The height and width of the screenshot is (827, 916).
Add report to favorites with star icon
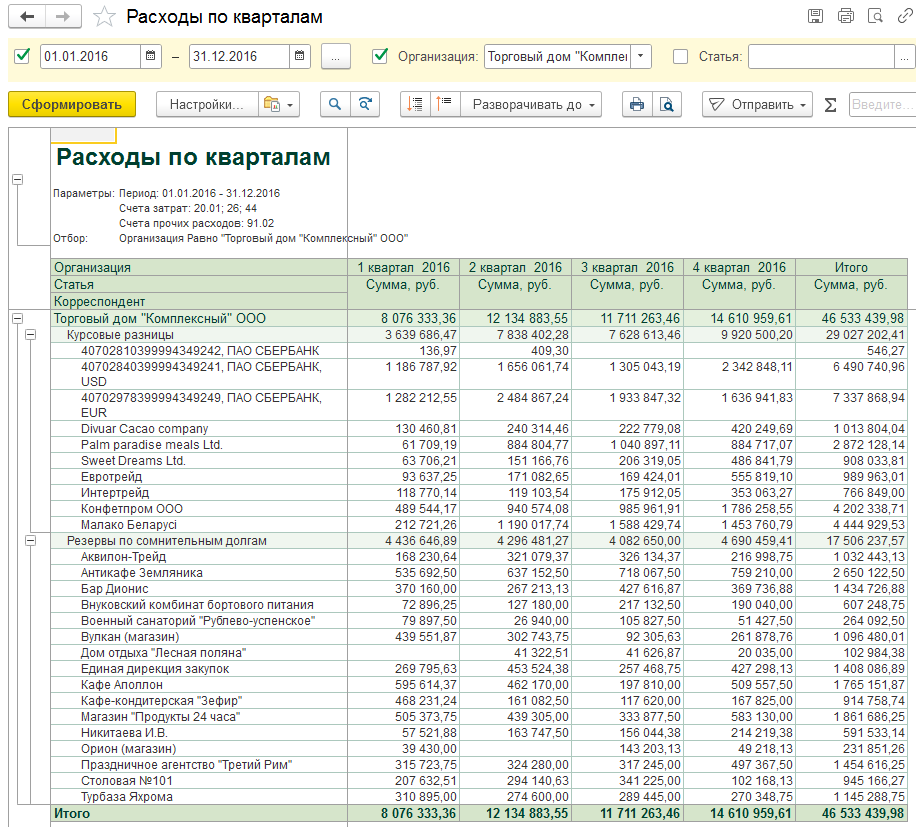(102, 17)
